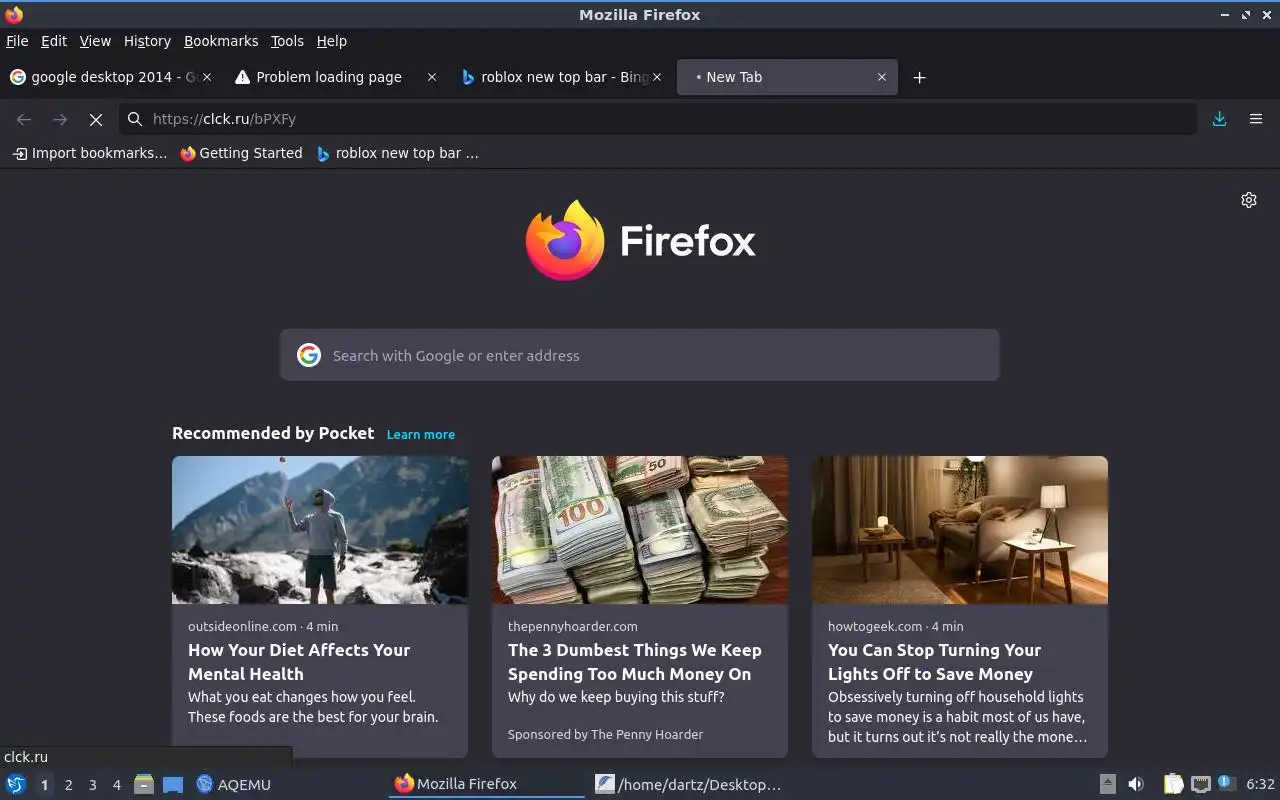
Task: Open the File menu
Action: 17,41
